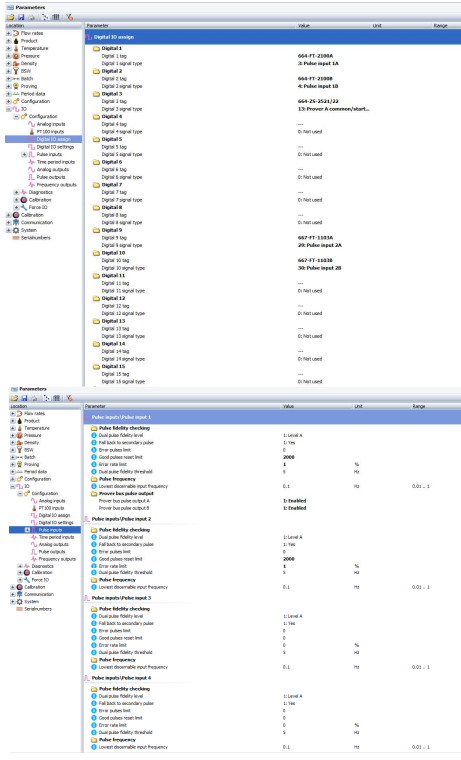Click Digital 3 signal type Prover A common/start value
Screen dimensions: 461x760
pyautogui.click(x=334, y=109)
